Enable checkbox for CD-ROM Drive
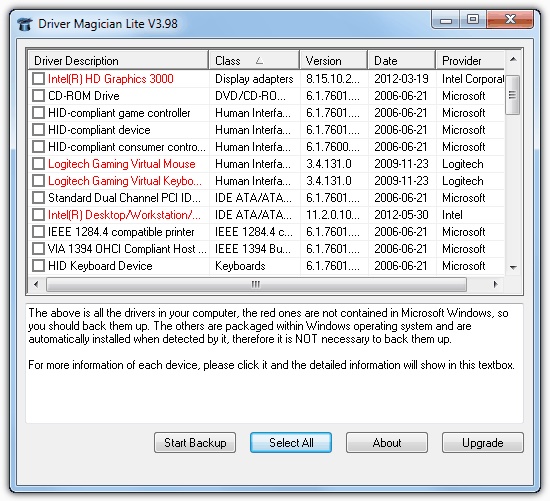550x501 pixels. [x=38, y=95]
